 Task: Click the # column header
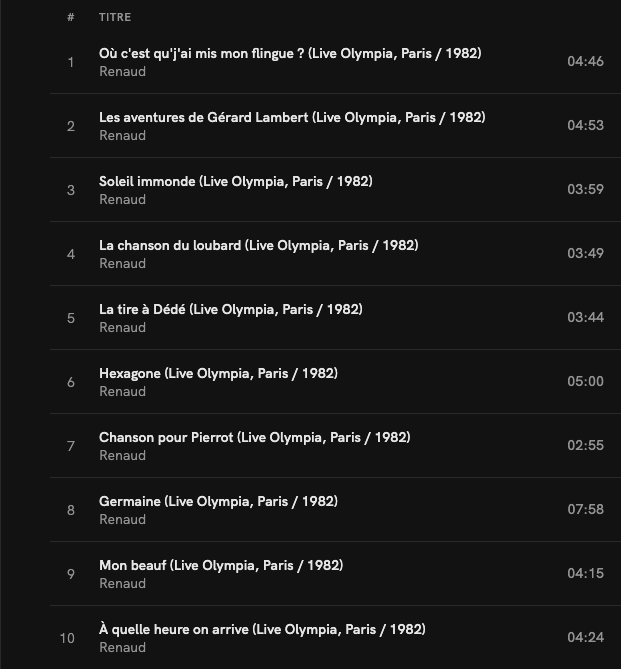[71, 17]
